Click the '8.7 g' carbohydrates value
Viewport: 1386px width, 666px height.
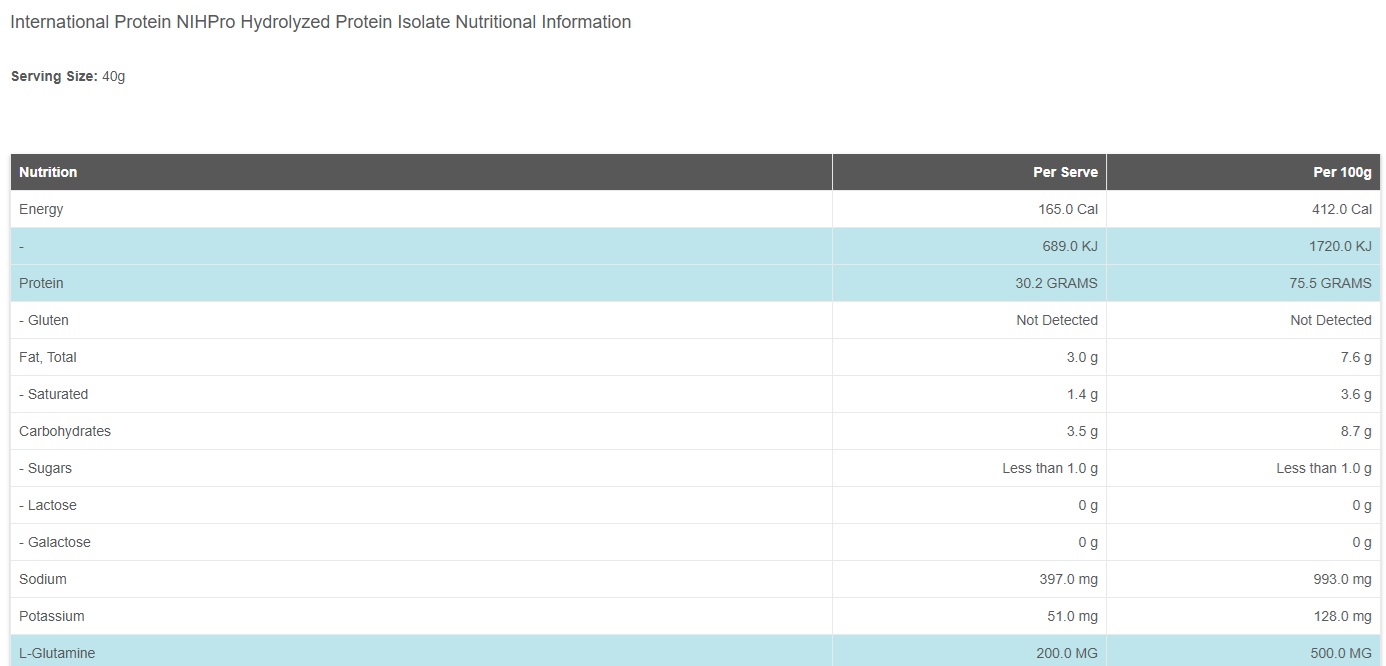tap(1356, 431)
